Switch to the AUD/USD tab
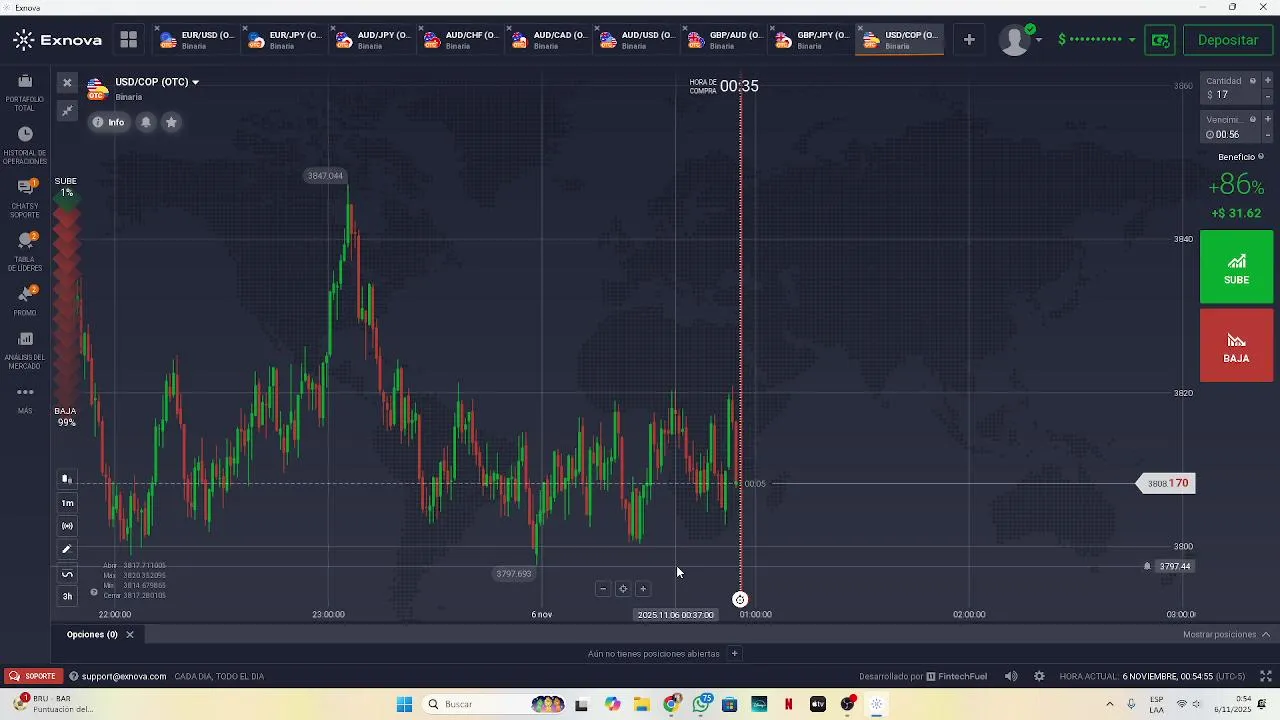The height and width of the screenshot is (720, 1280). tap(636, 40)
